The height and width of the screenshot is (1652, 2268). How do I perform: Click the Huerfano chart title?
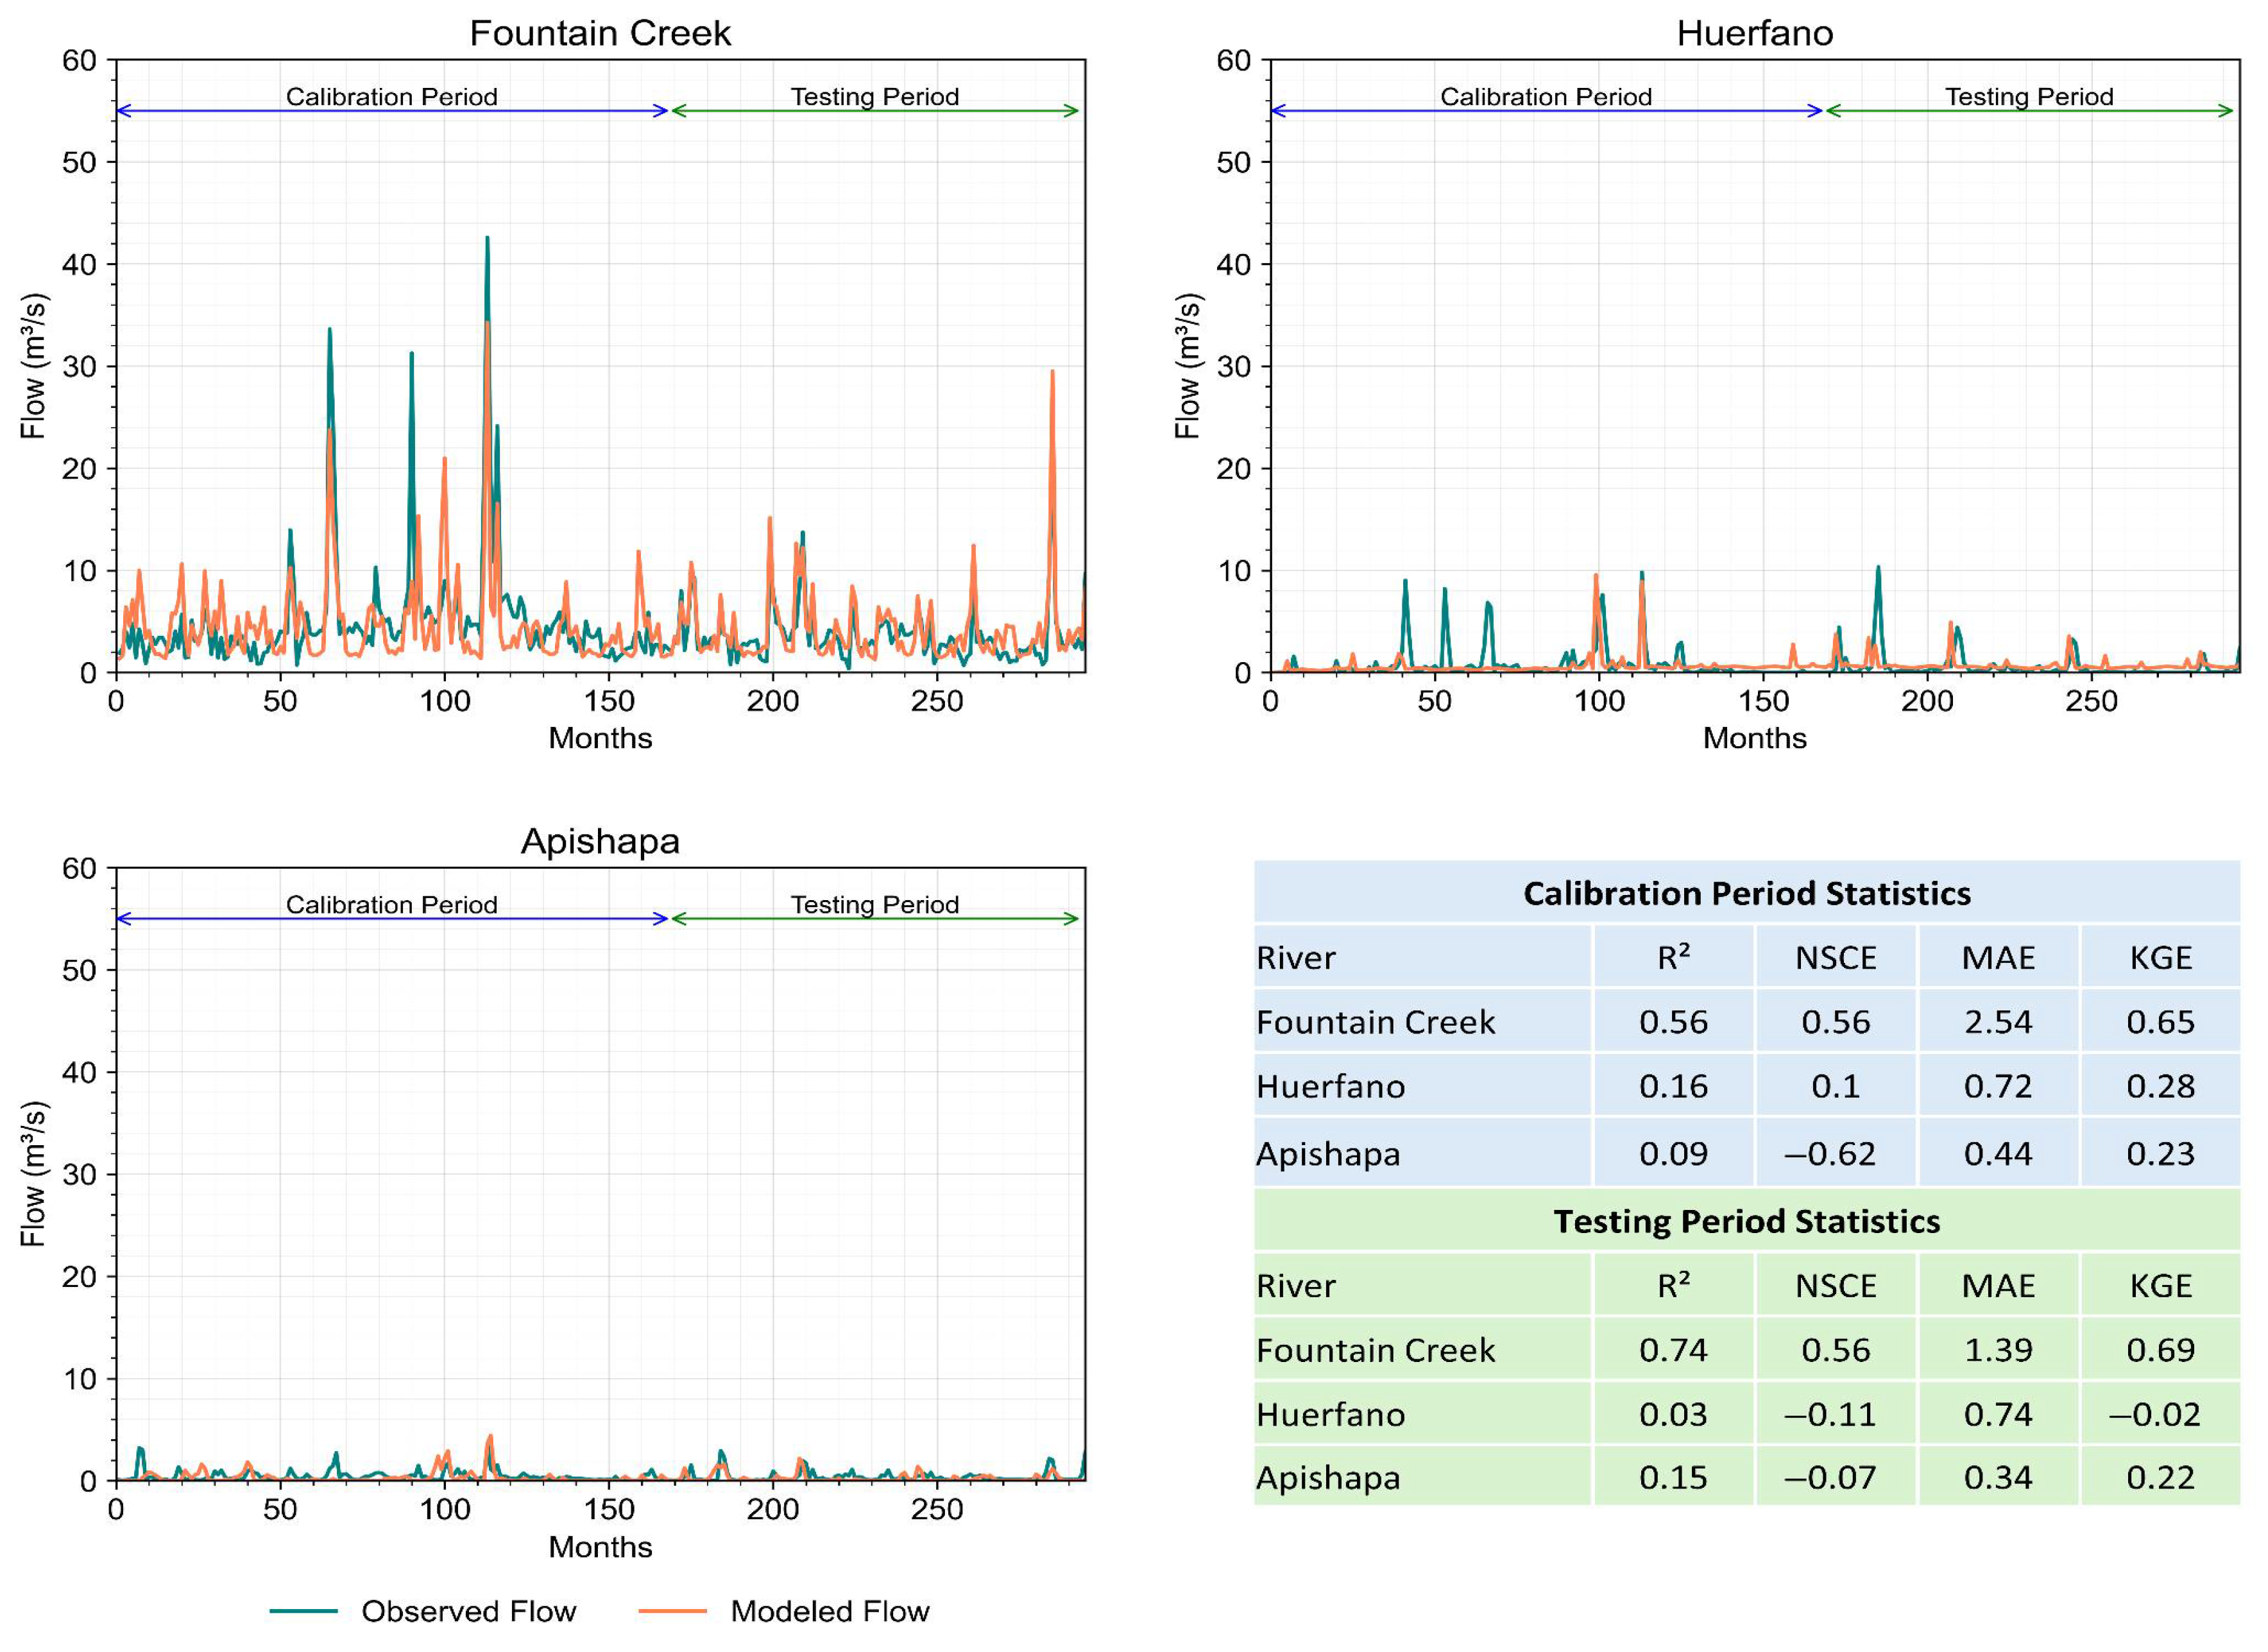pos(1754,34)
